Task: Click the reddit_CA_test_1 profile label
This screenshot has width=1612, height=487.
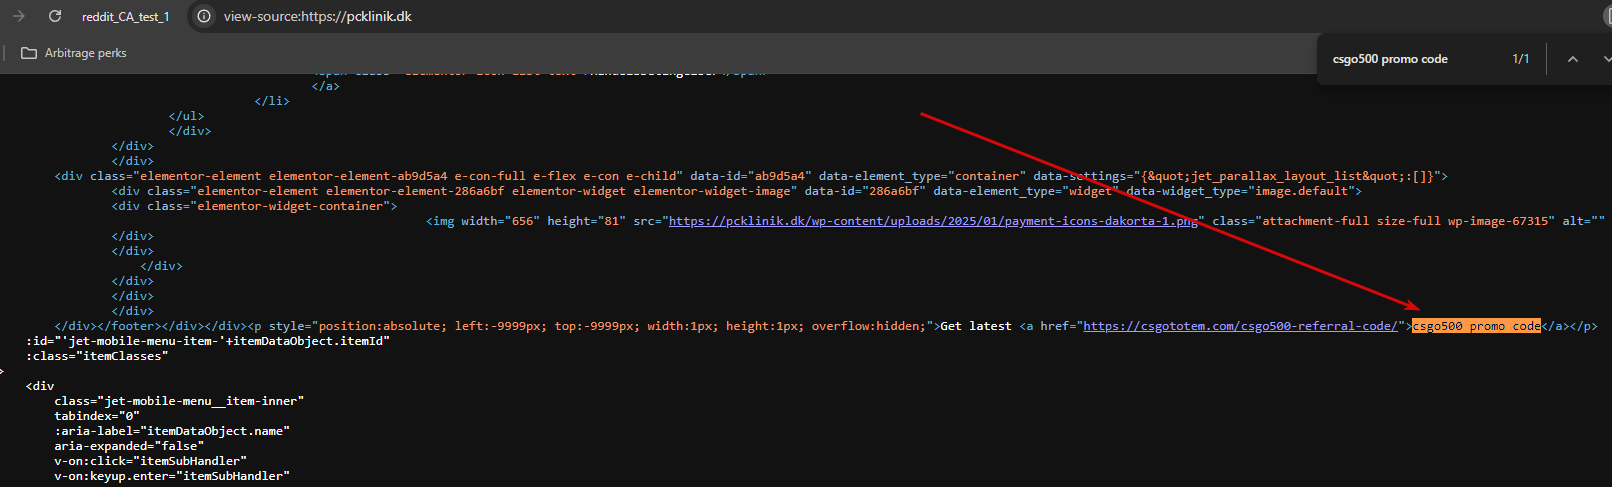Action: point(125,17)
